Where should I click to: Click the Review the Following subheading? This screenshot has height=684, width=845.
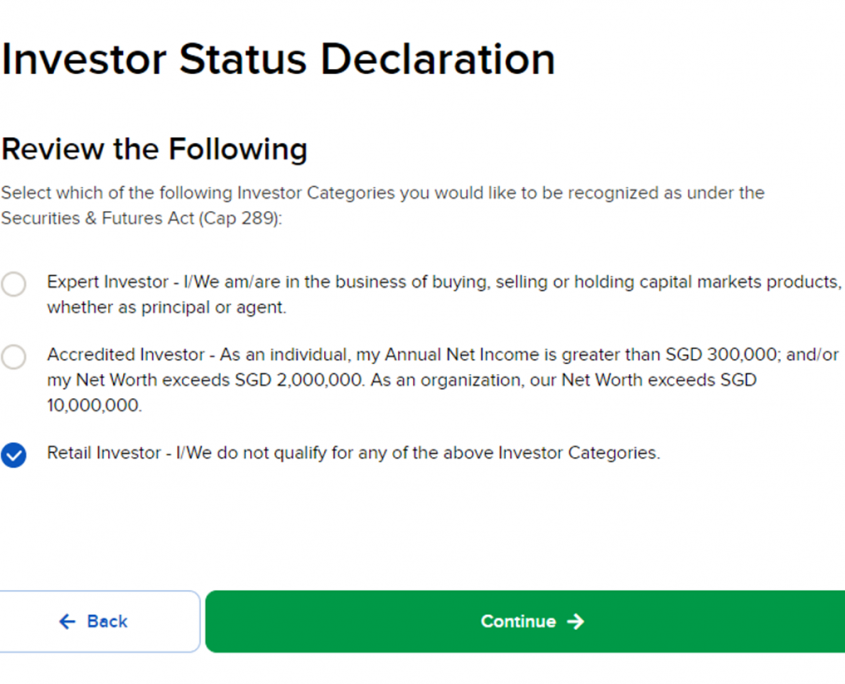154,149
